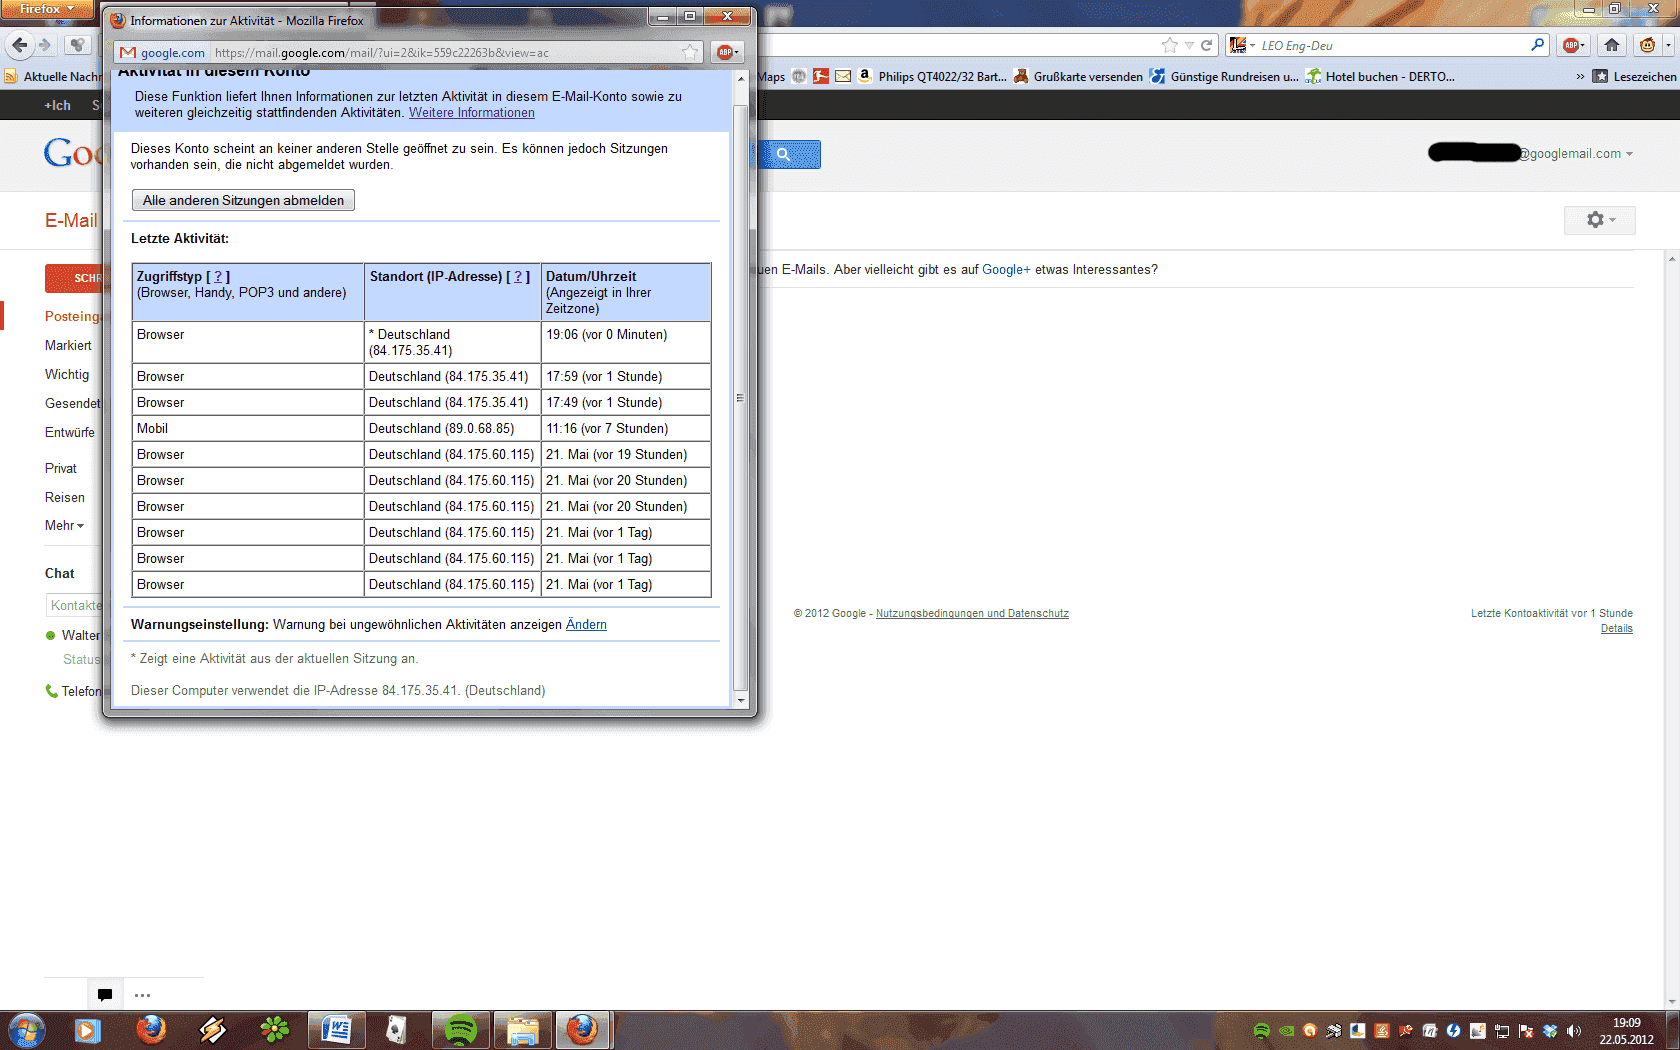Click the Gmail site identity icon in the popup
Screen dimensions: 1680x1050
pyautogui.click(x=127, y=53)
